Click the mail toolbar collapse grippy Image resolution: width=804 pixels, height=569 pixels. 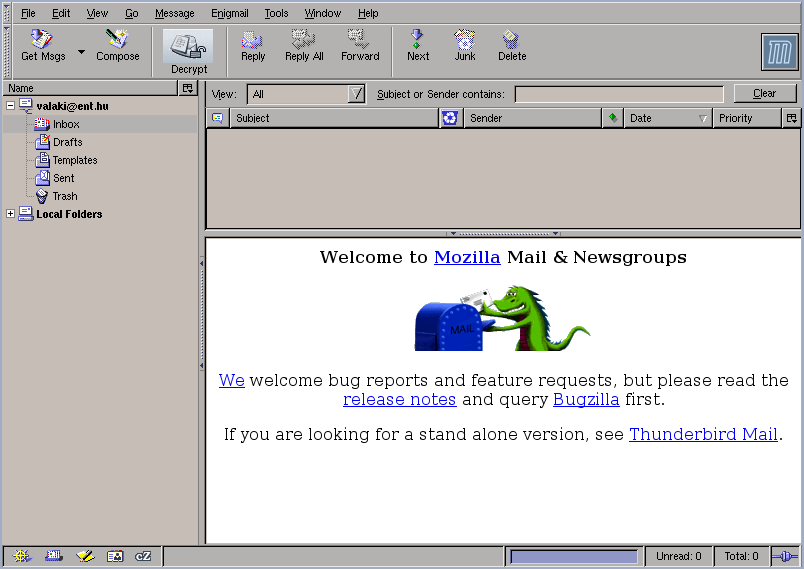tap(7, 52)
